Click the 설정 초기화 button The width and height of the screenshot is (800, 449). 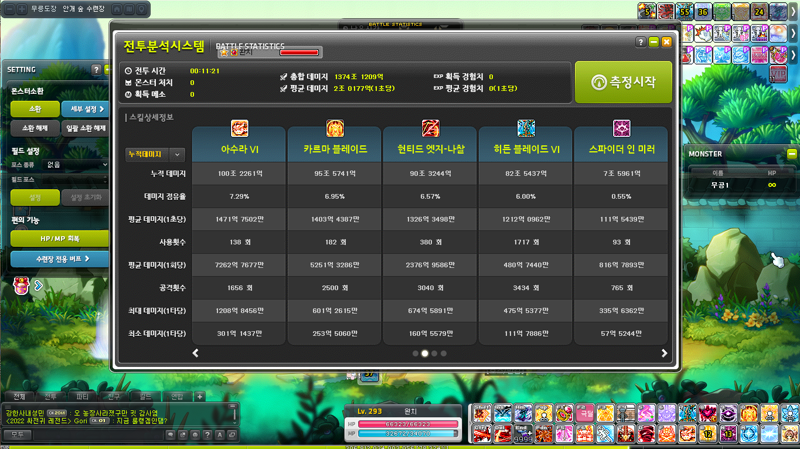pyautogui.click(x=86, y=197)
